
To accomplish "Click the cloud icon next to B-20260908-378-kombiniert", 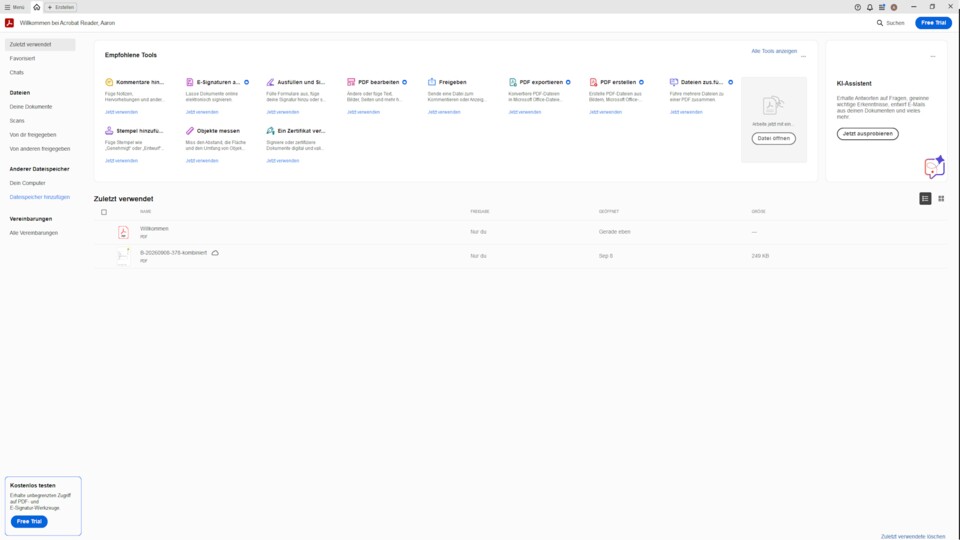I will [x=215, y=253].
